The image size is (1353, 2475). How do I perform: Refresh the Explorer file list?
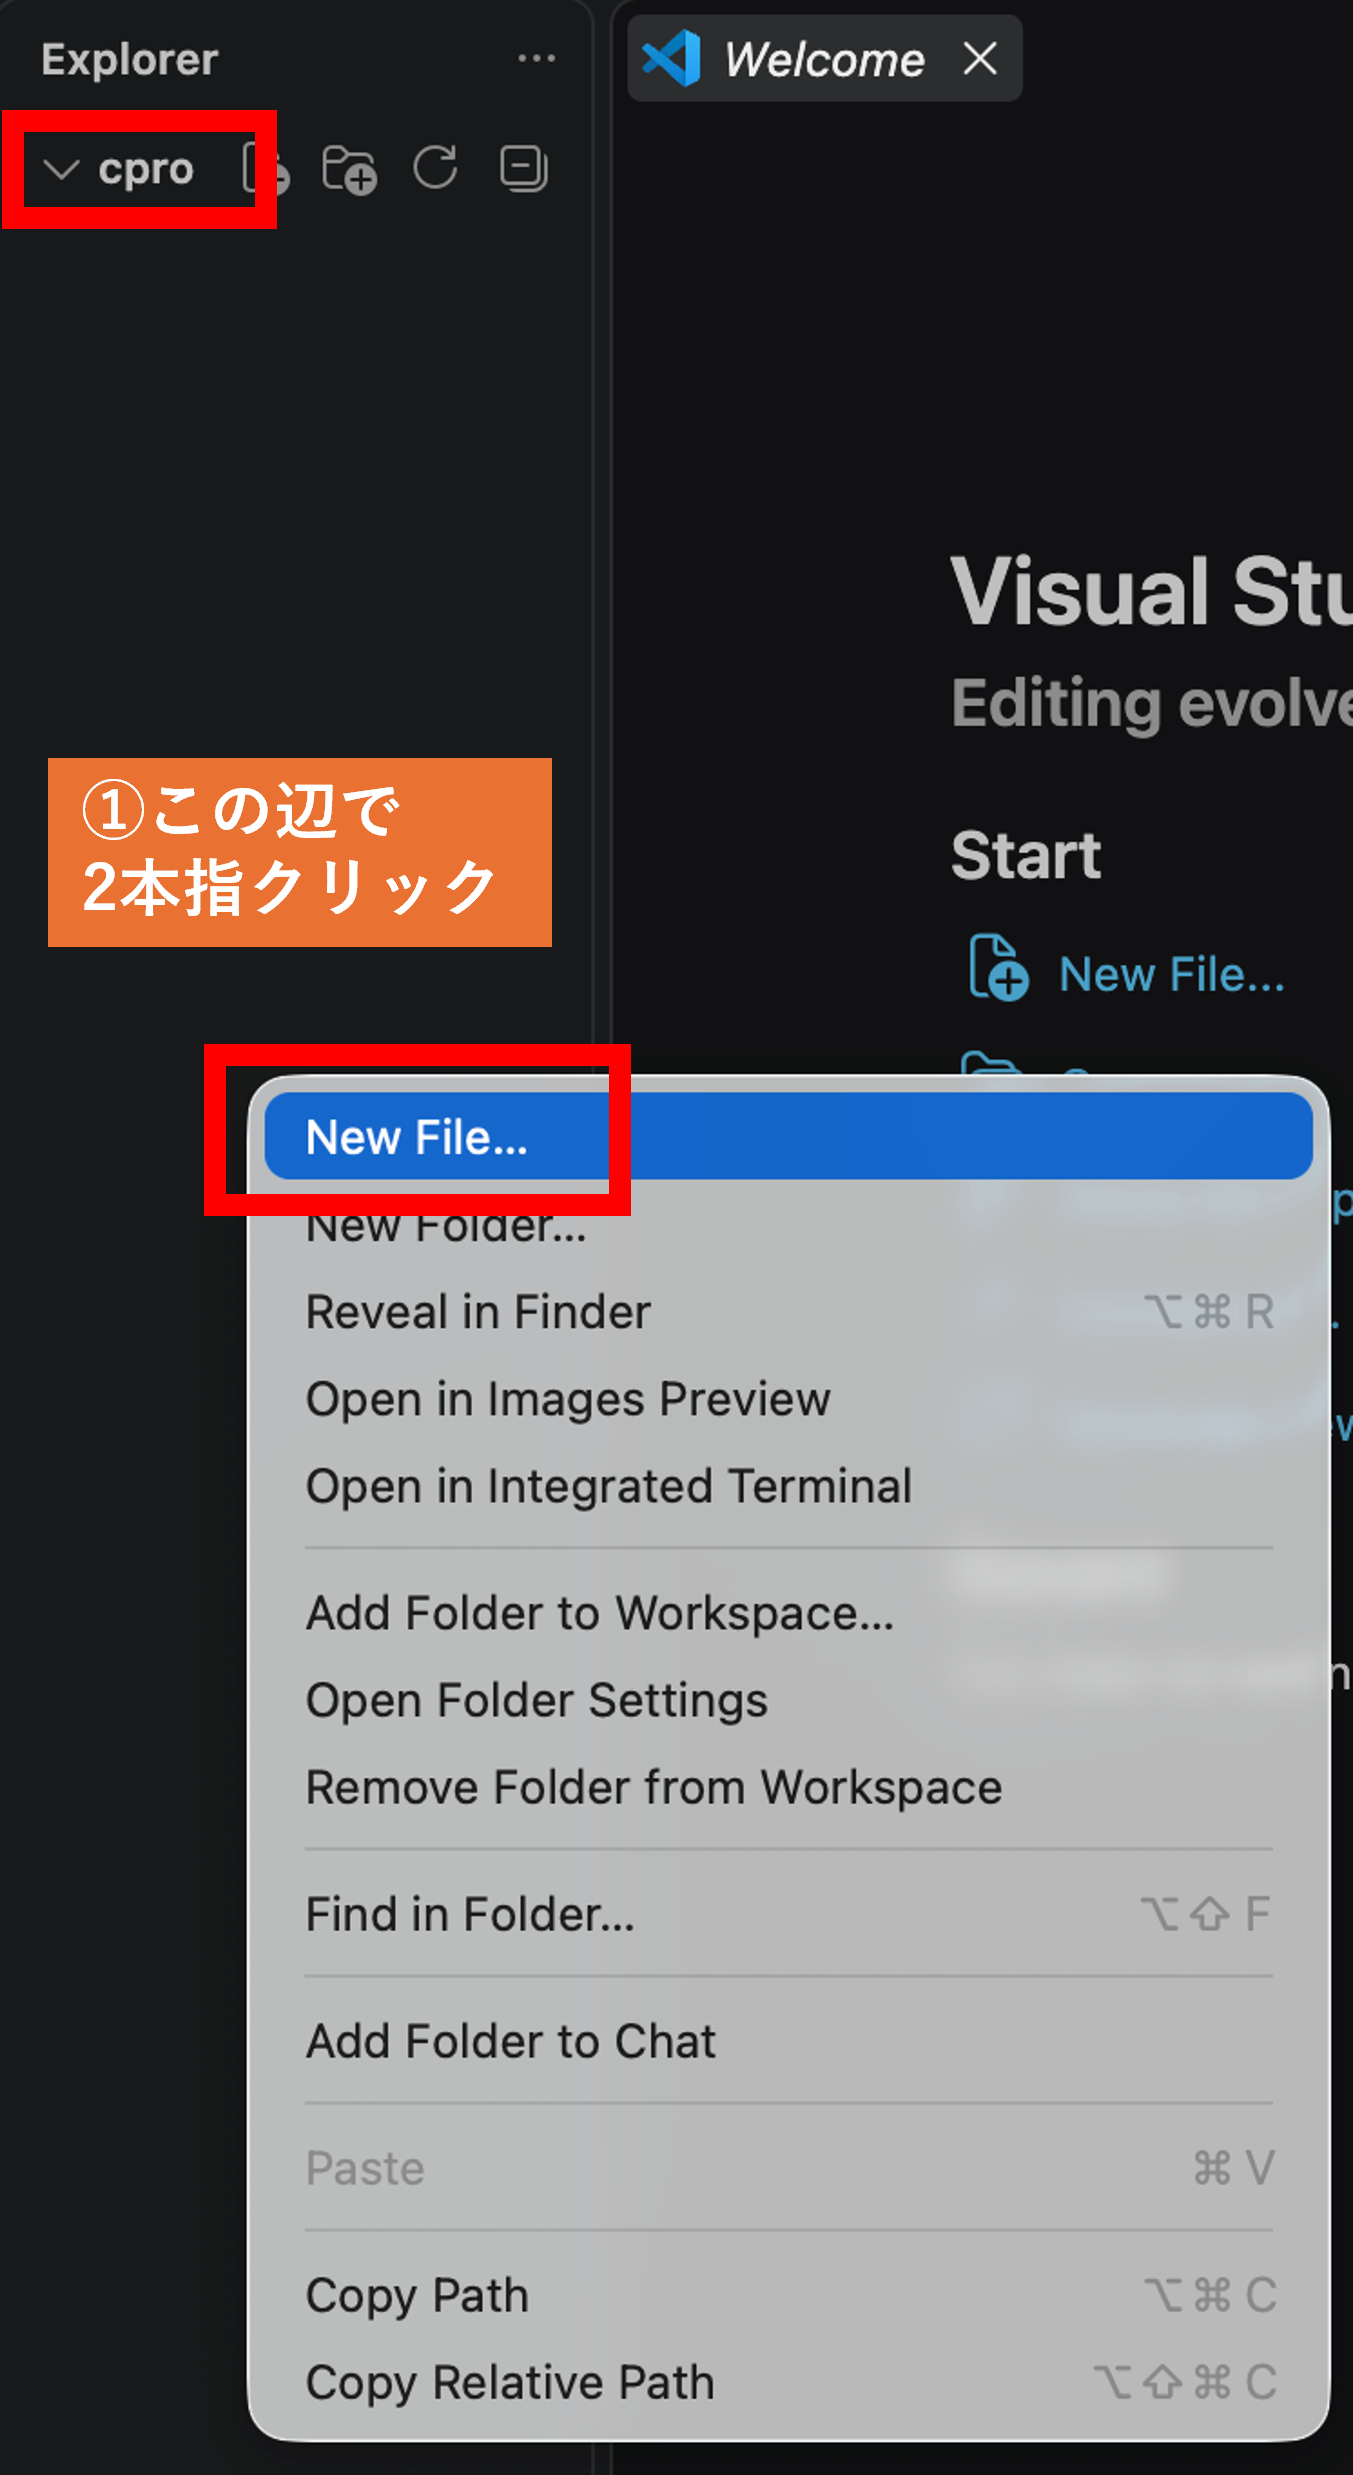(436, 168)
